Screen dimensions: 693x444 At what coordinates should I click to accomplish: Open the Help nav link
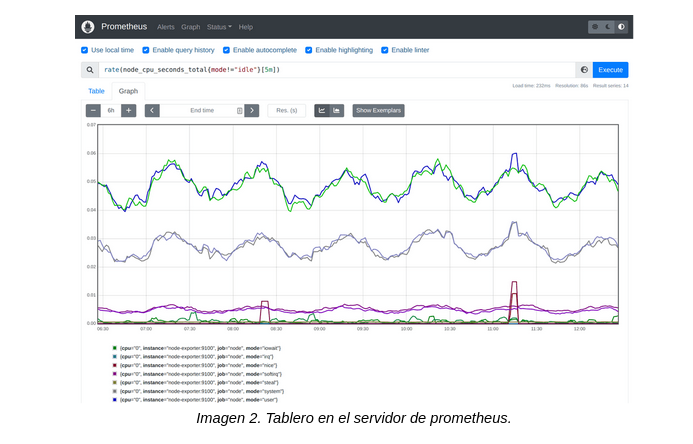click(x=246, y=27)
